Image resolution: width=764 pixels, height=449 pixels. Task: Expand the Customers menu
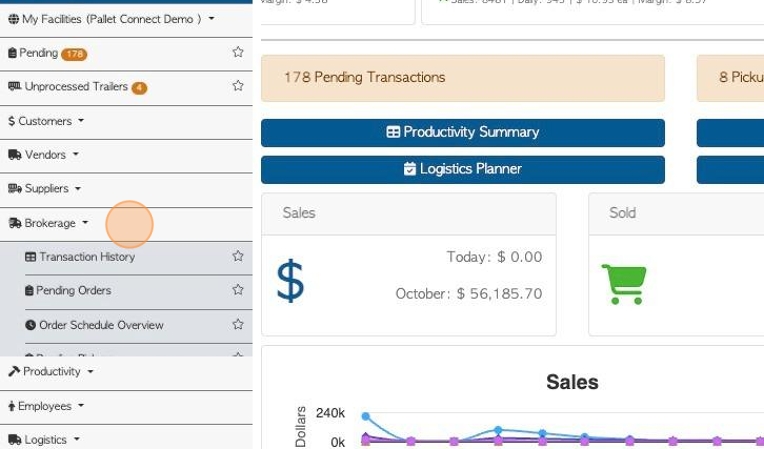pos(46,121)
